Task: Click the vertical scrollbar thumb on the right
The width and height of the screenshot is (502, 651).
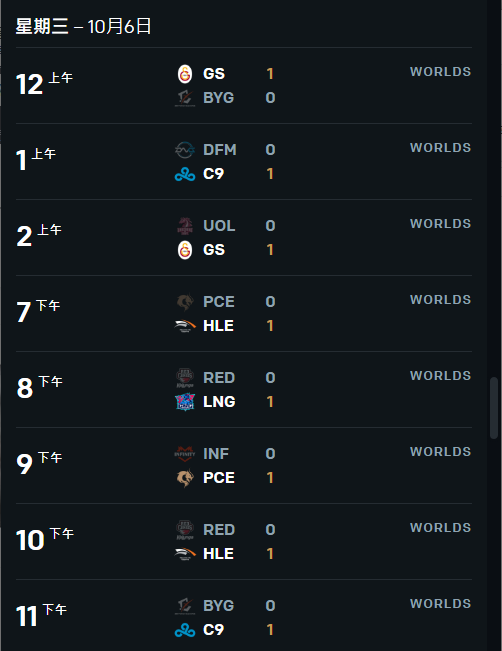Action: [x=494, y=408]
